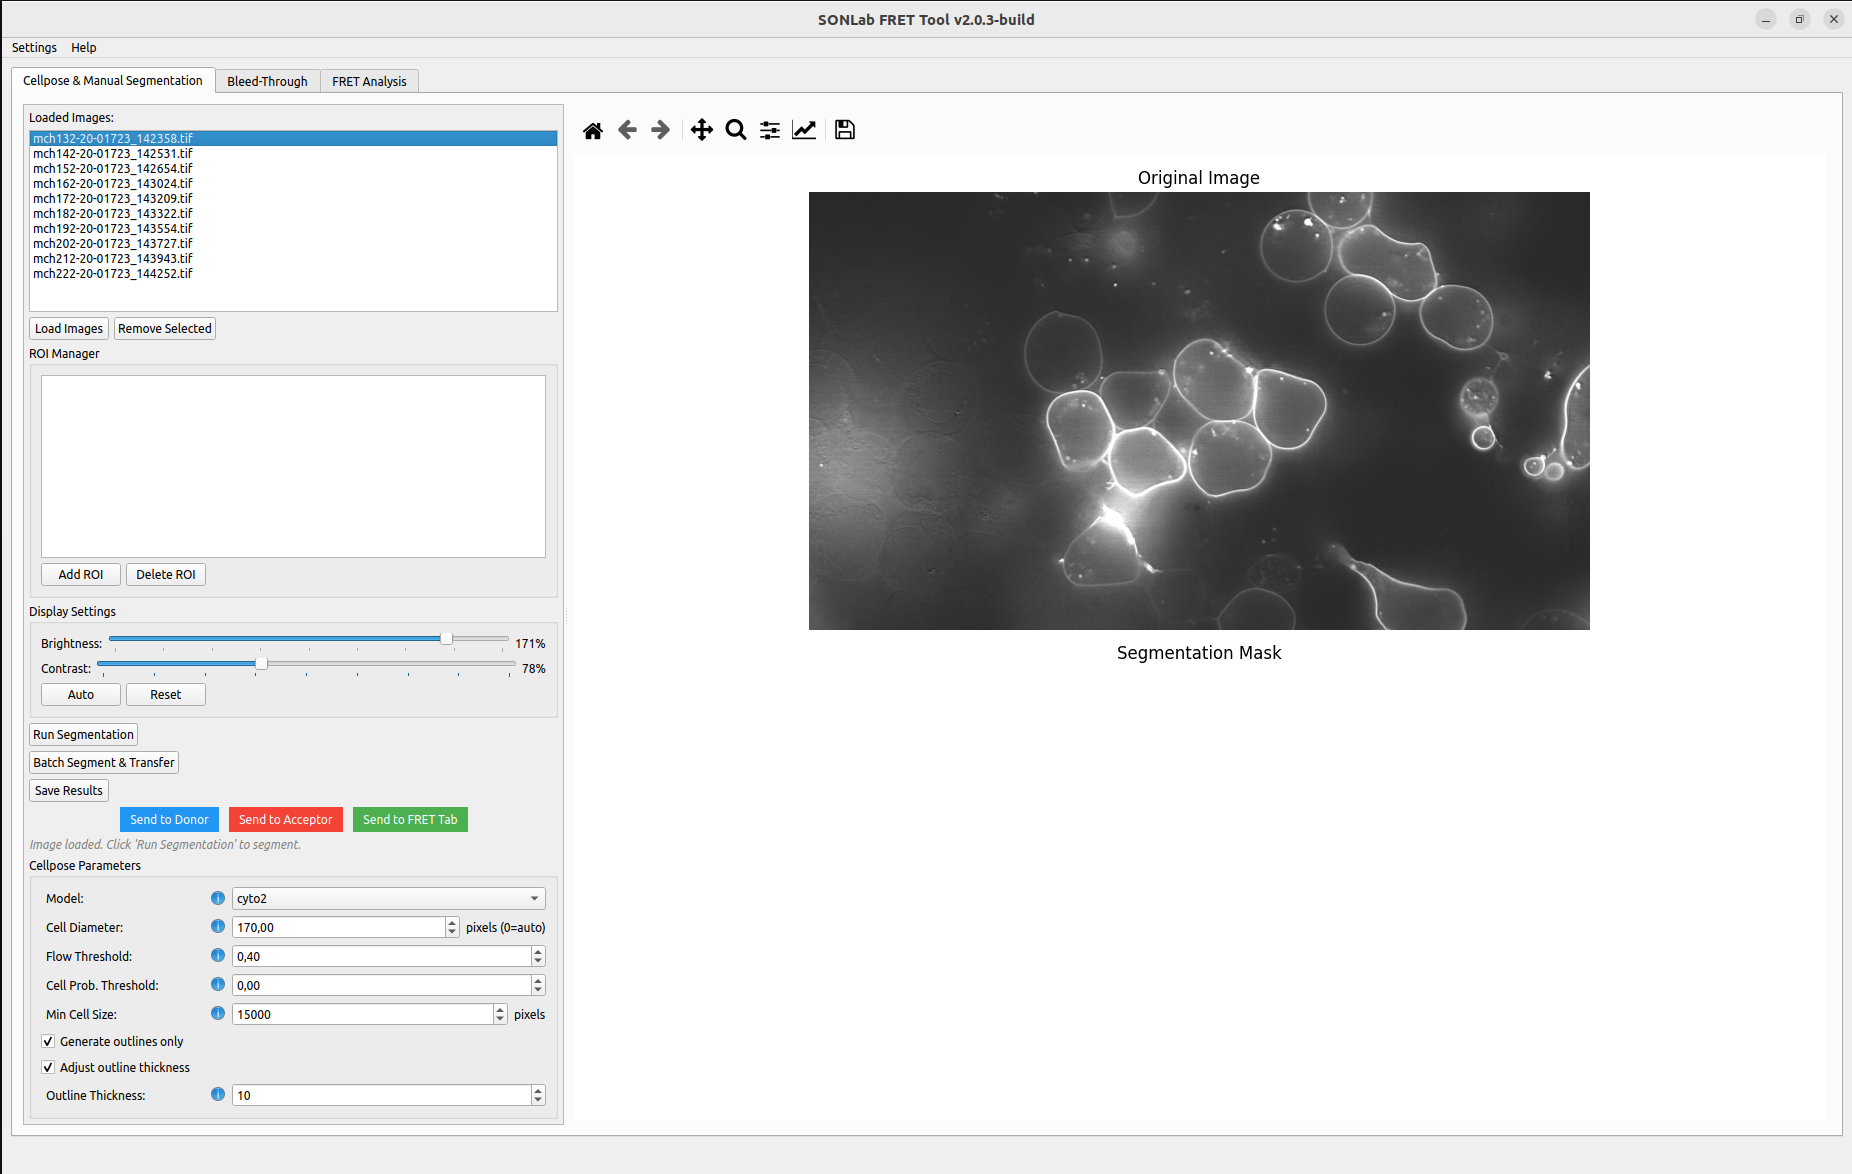
Task: Click the Cell Diameter spinner arrows
Action: tap(452, 927)
